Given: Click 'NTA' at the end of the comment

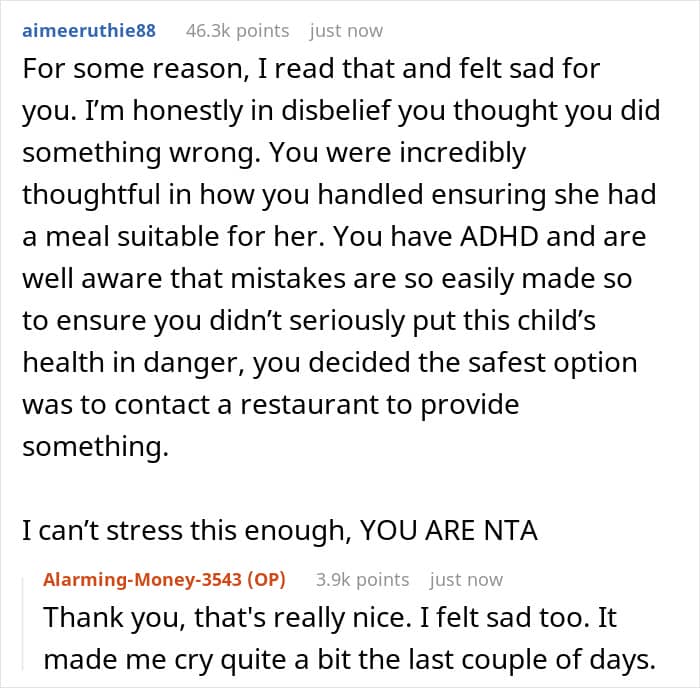Looking at the screenshot, I should point(509,532).
